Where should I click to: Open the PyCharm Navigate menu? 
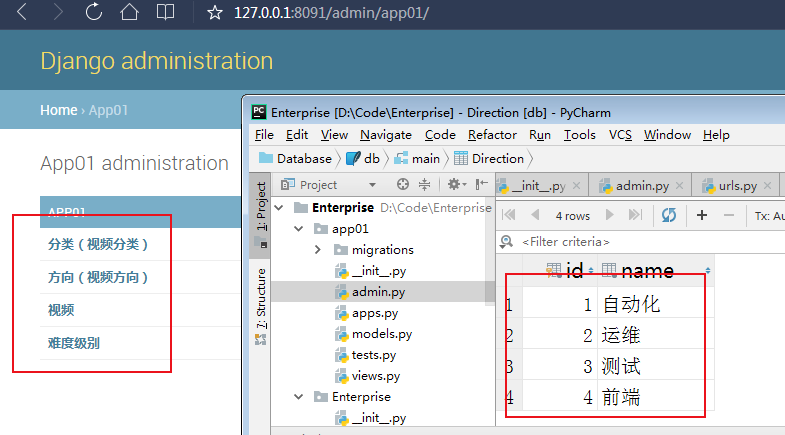click(x=385, y=135)
